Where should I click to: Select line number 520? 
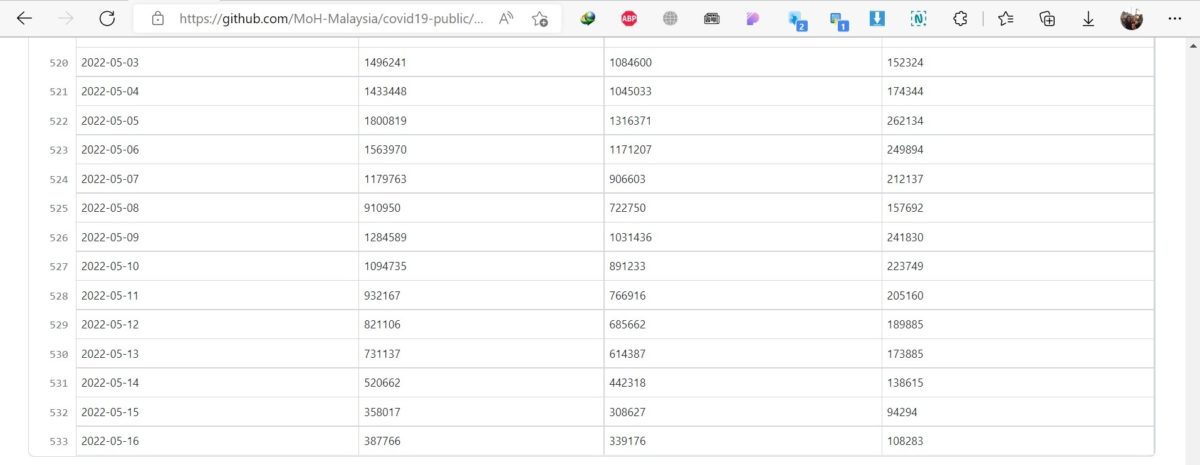(x=58, y=63)
